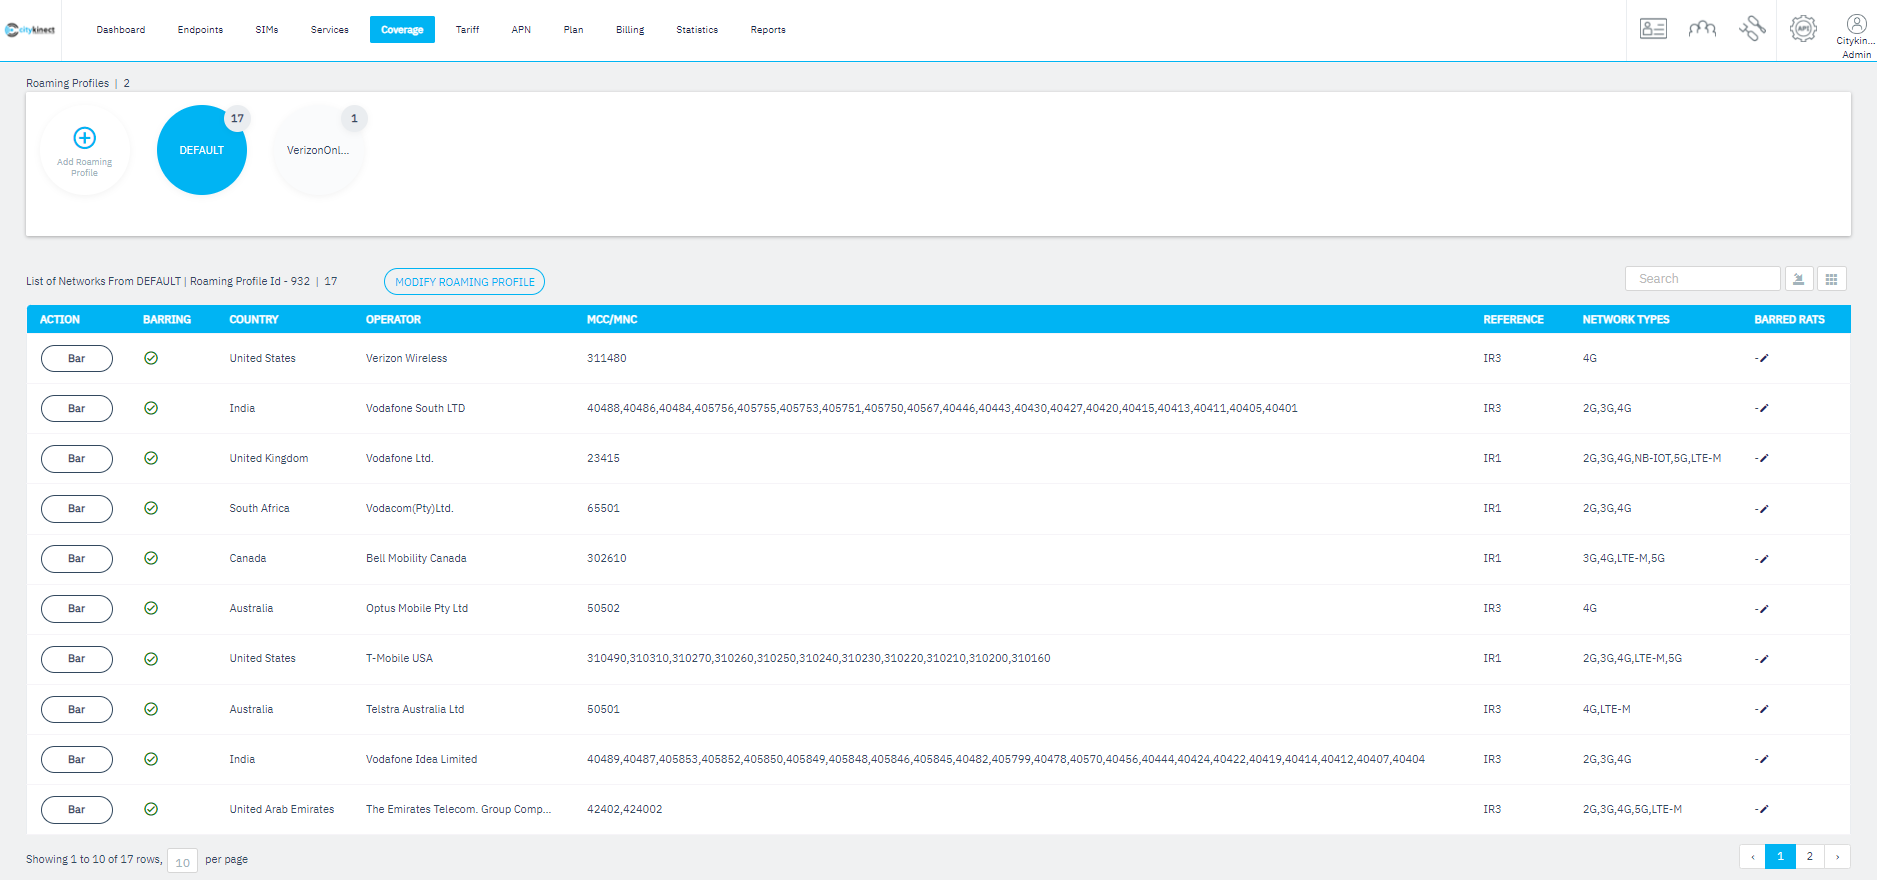1877x880 pixels.
Task: Select the VerizonOnl... roaming profile
Action: [x=319, y=150]
